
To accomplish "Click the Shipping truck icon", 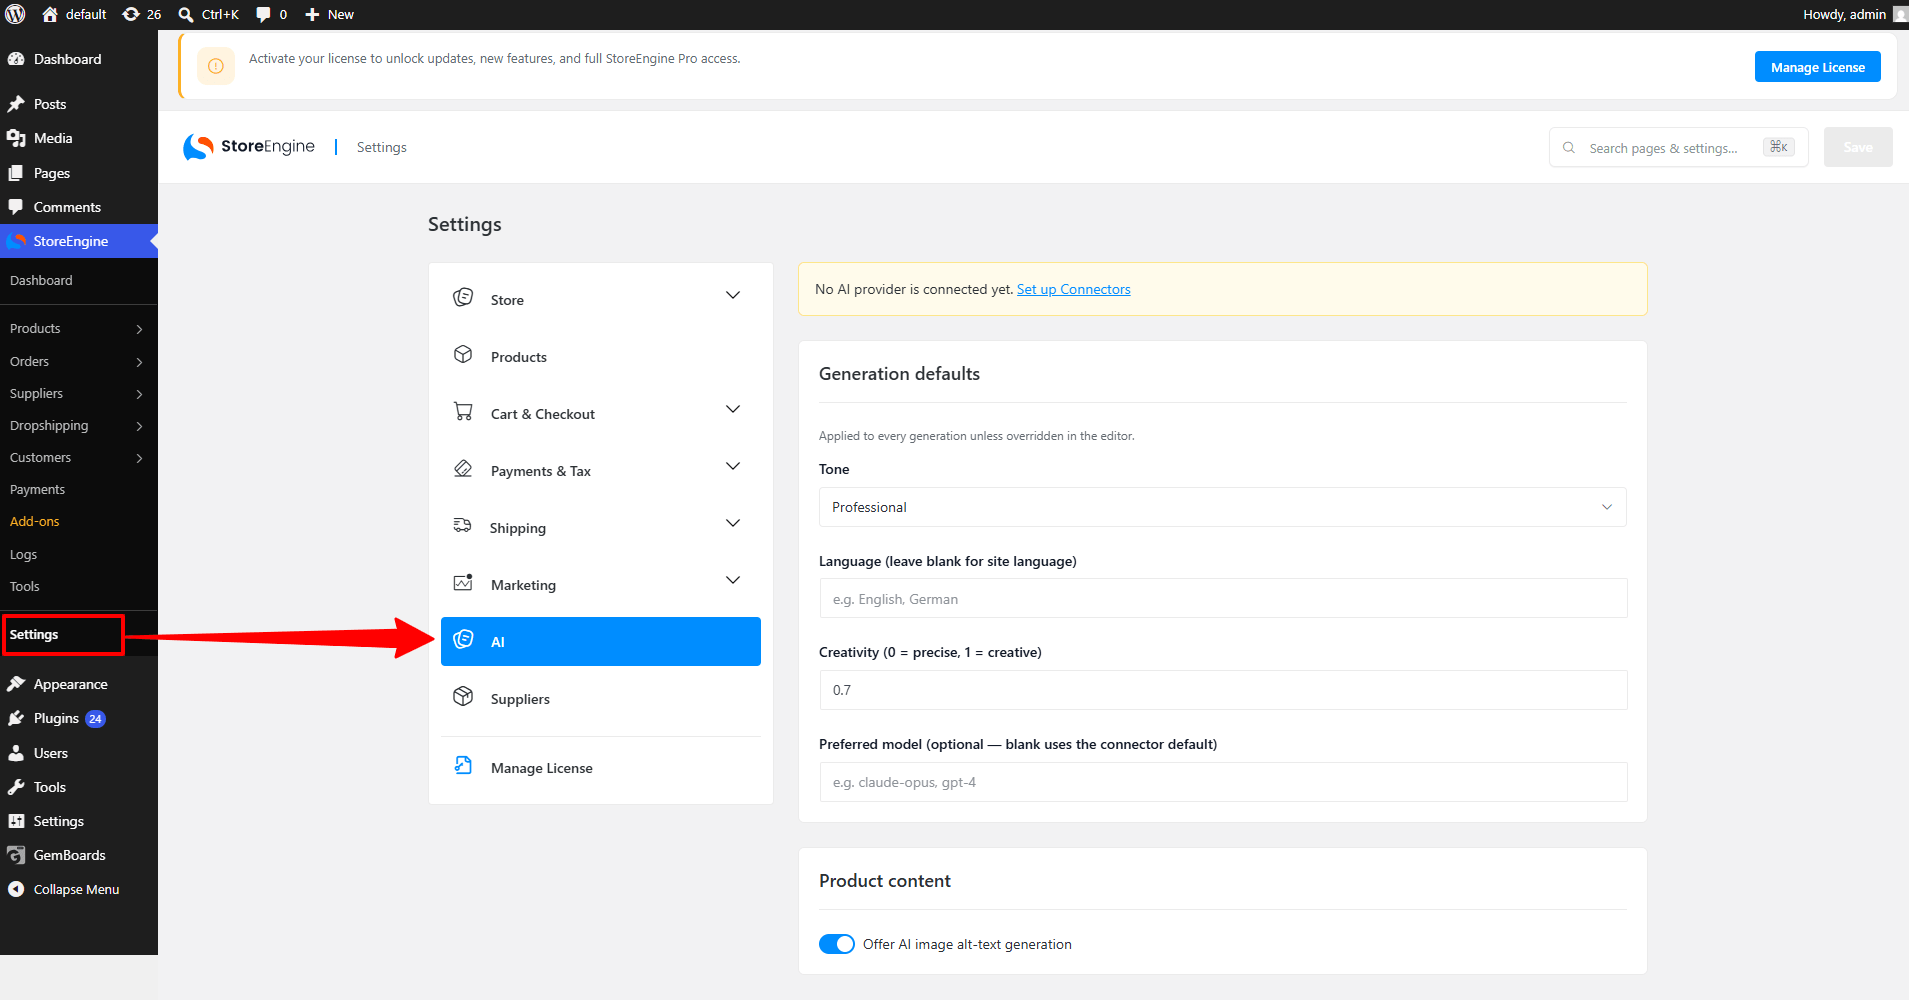I will click(x=462, y=525).
